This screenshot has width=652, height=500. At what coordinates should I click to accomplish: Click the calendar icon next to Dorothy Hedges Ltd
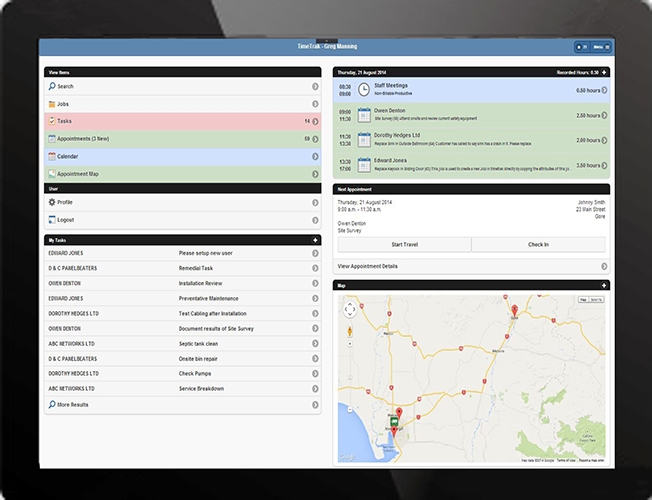364,140
